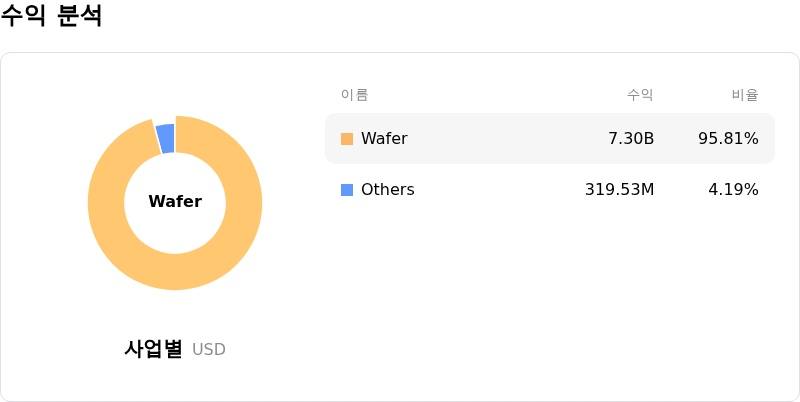The width and height of the screenshot is (800, 402).
Task: Click the Others name label
Action: click(x=387, y=190)
